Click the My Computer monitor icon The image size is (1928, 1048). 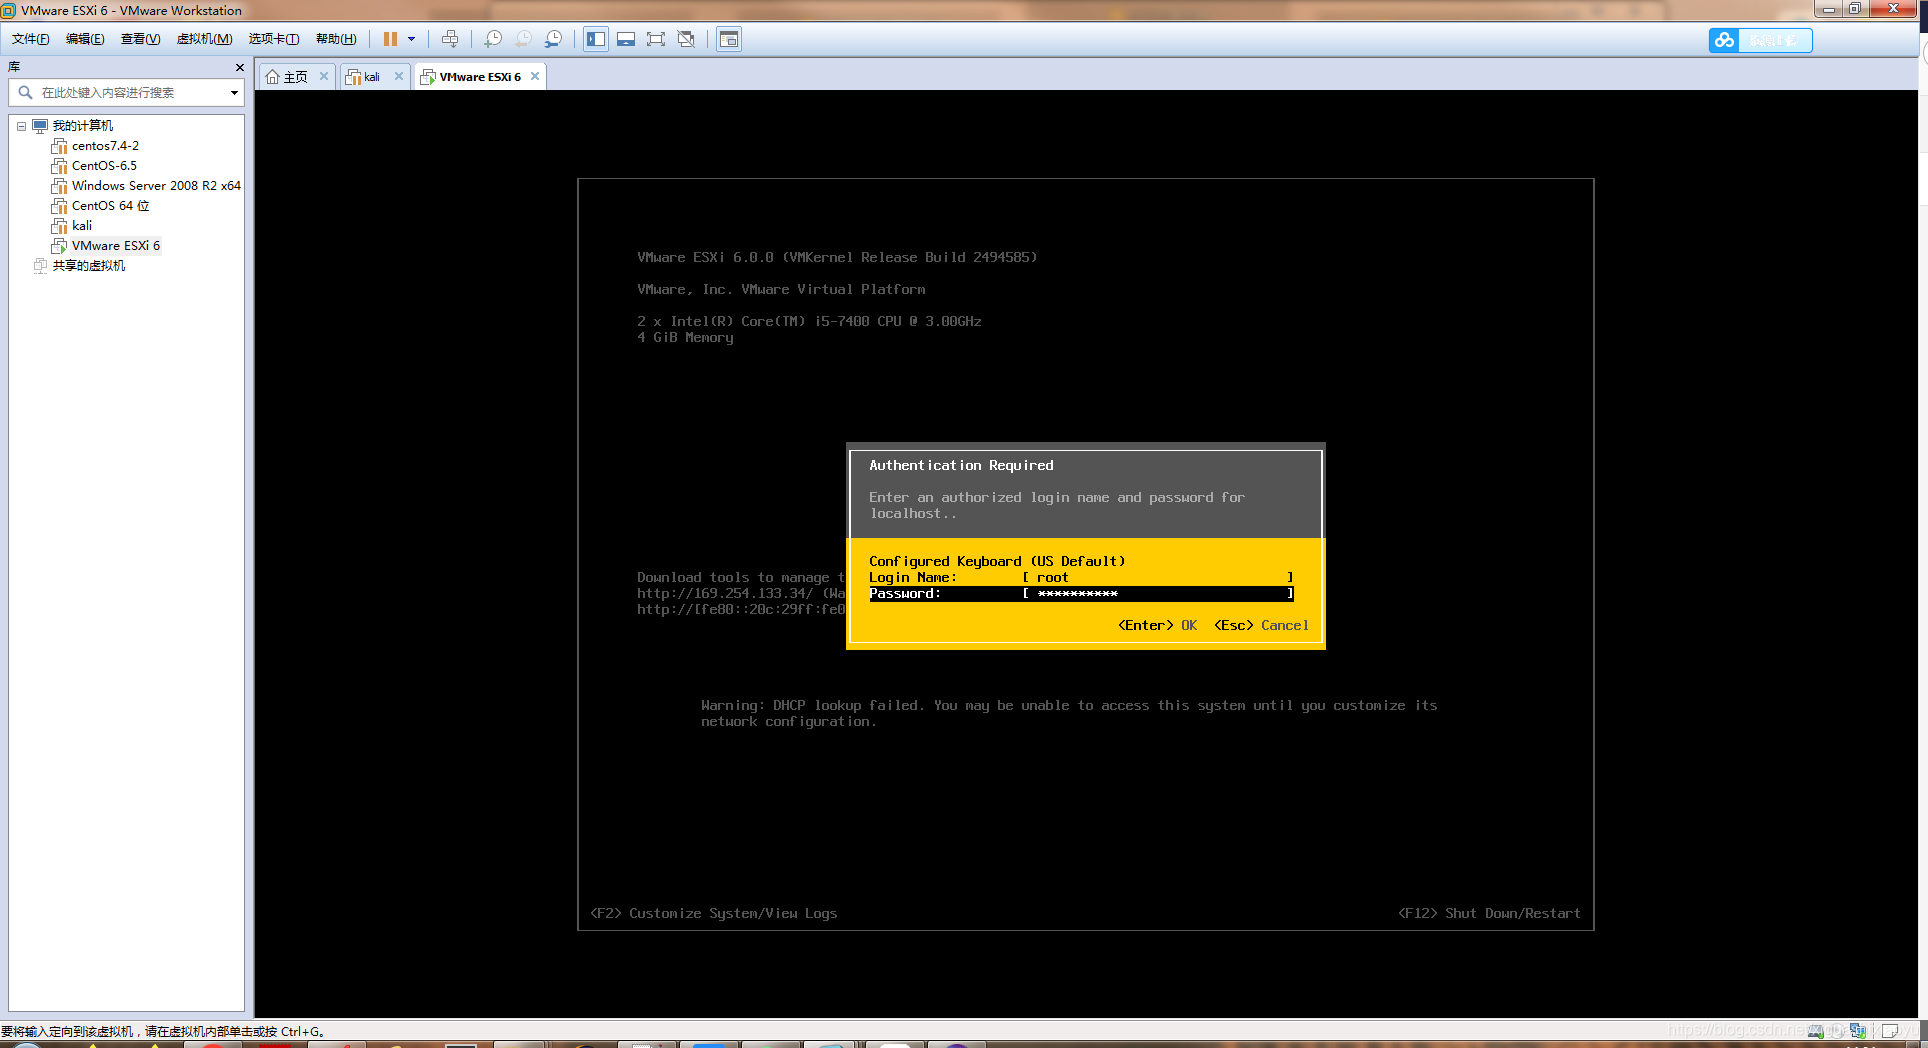[40, 126]
